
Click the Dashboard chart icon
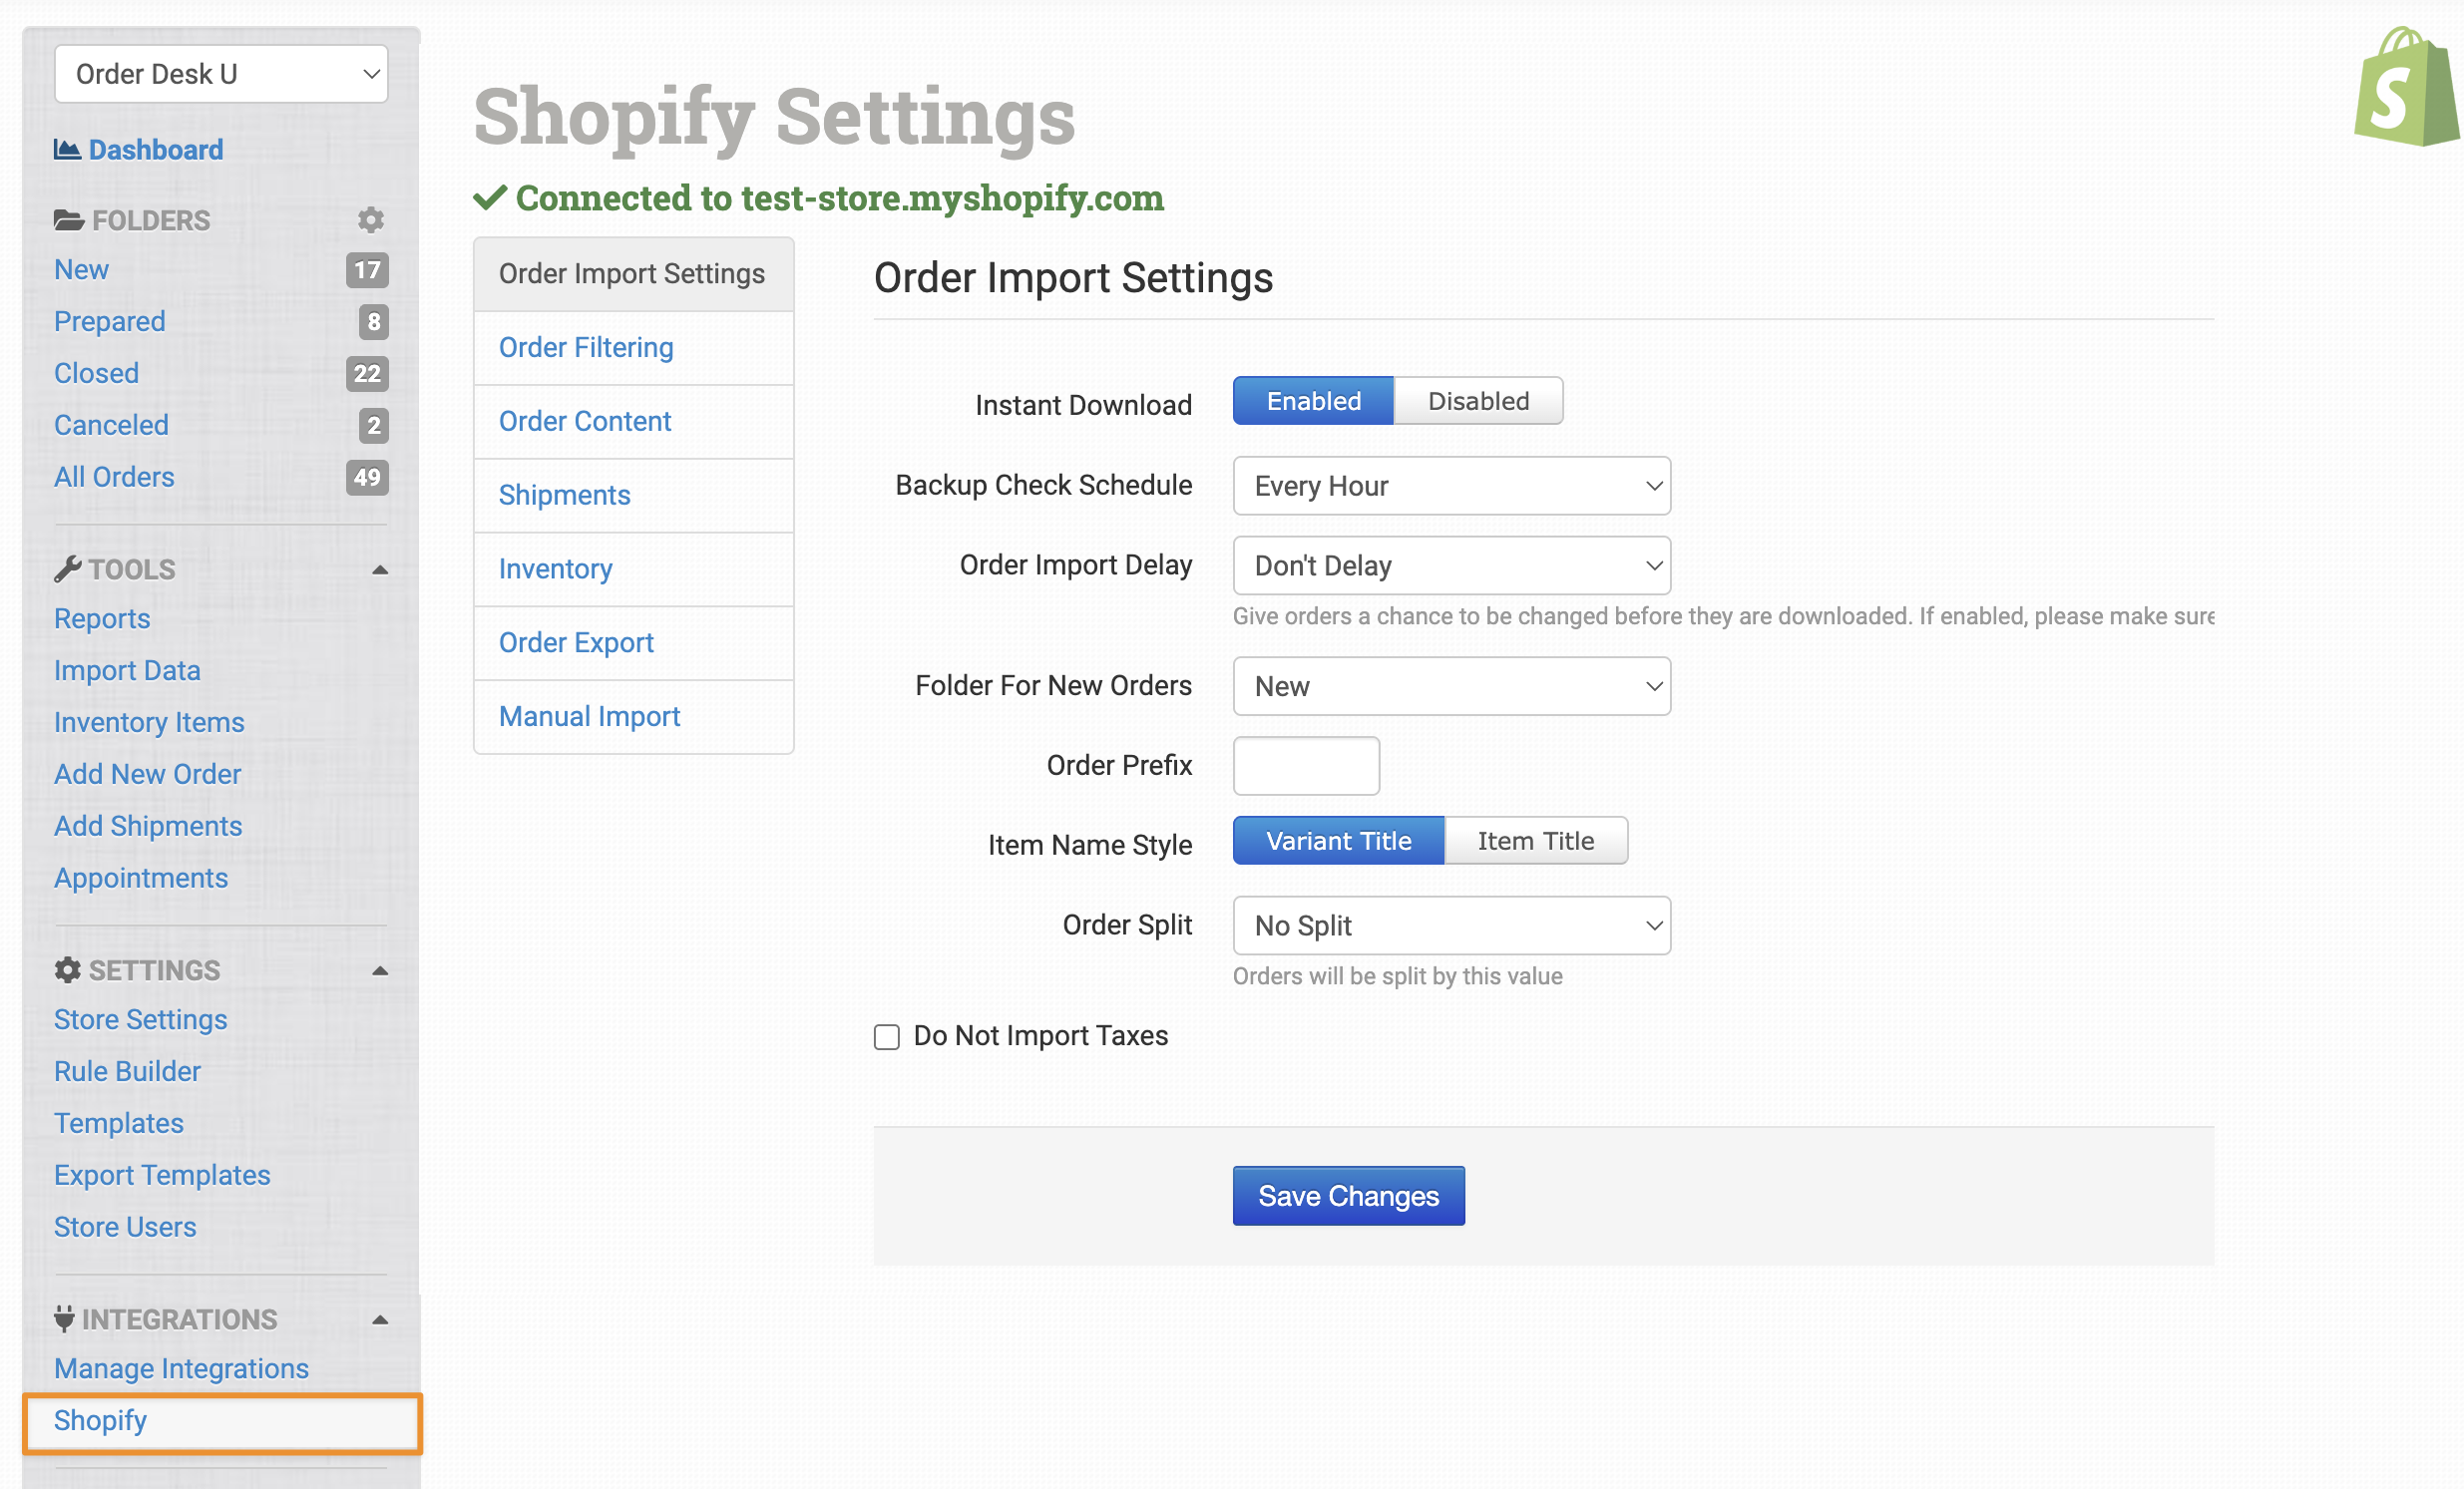(67, 150)
